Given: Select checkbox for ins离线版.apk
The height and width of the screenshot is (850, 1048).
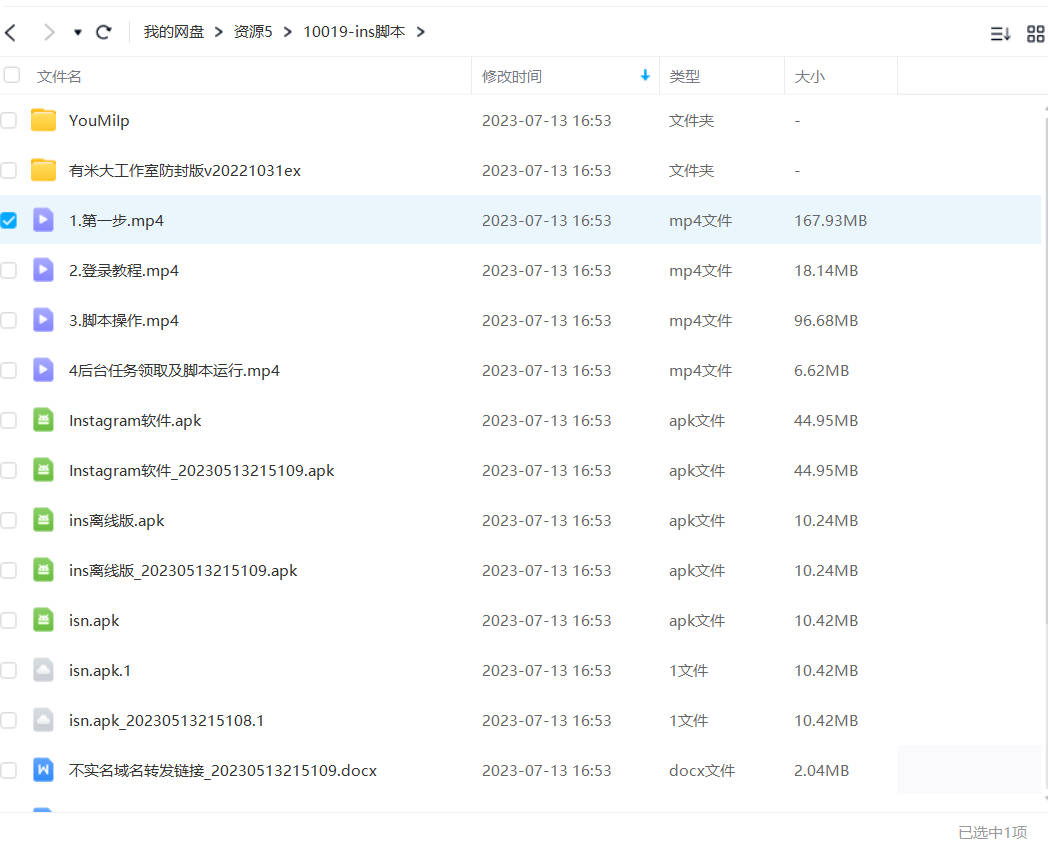Looking at the screenshot, I should tap(9, 521).
